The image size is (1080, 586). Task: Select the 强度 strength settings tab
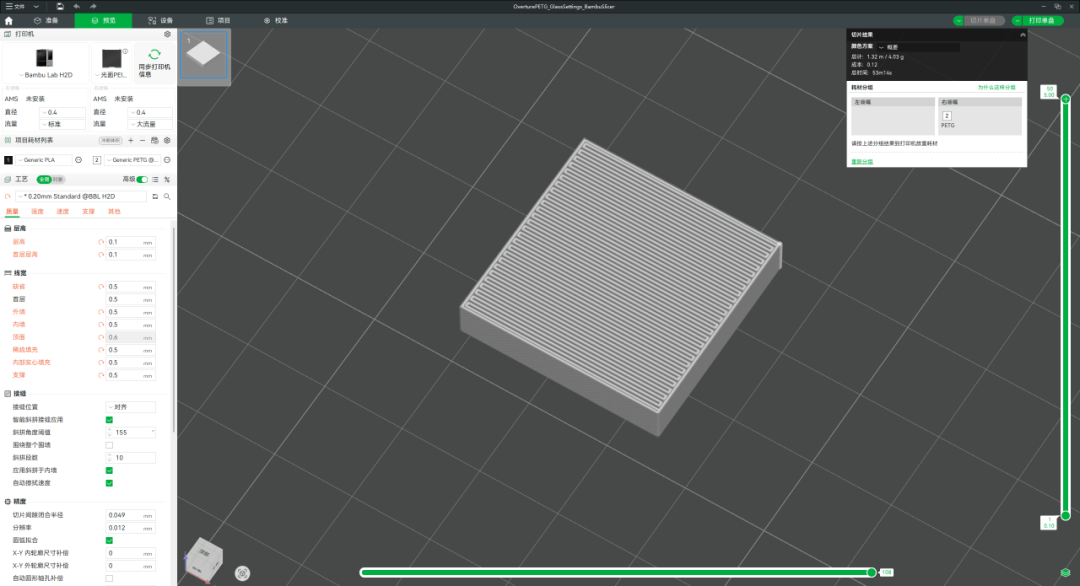point(37,211)
